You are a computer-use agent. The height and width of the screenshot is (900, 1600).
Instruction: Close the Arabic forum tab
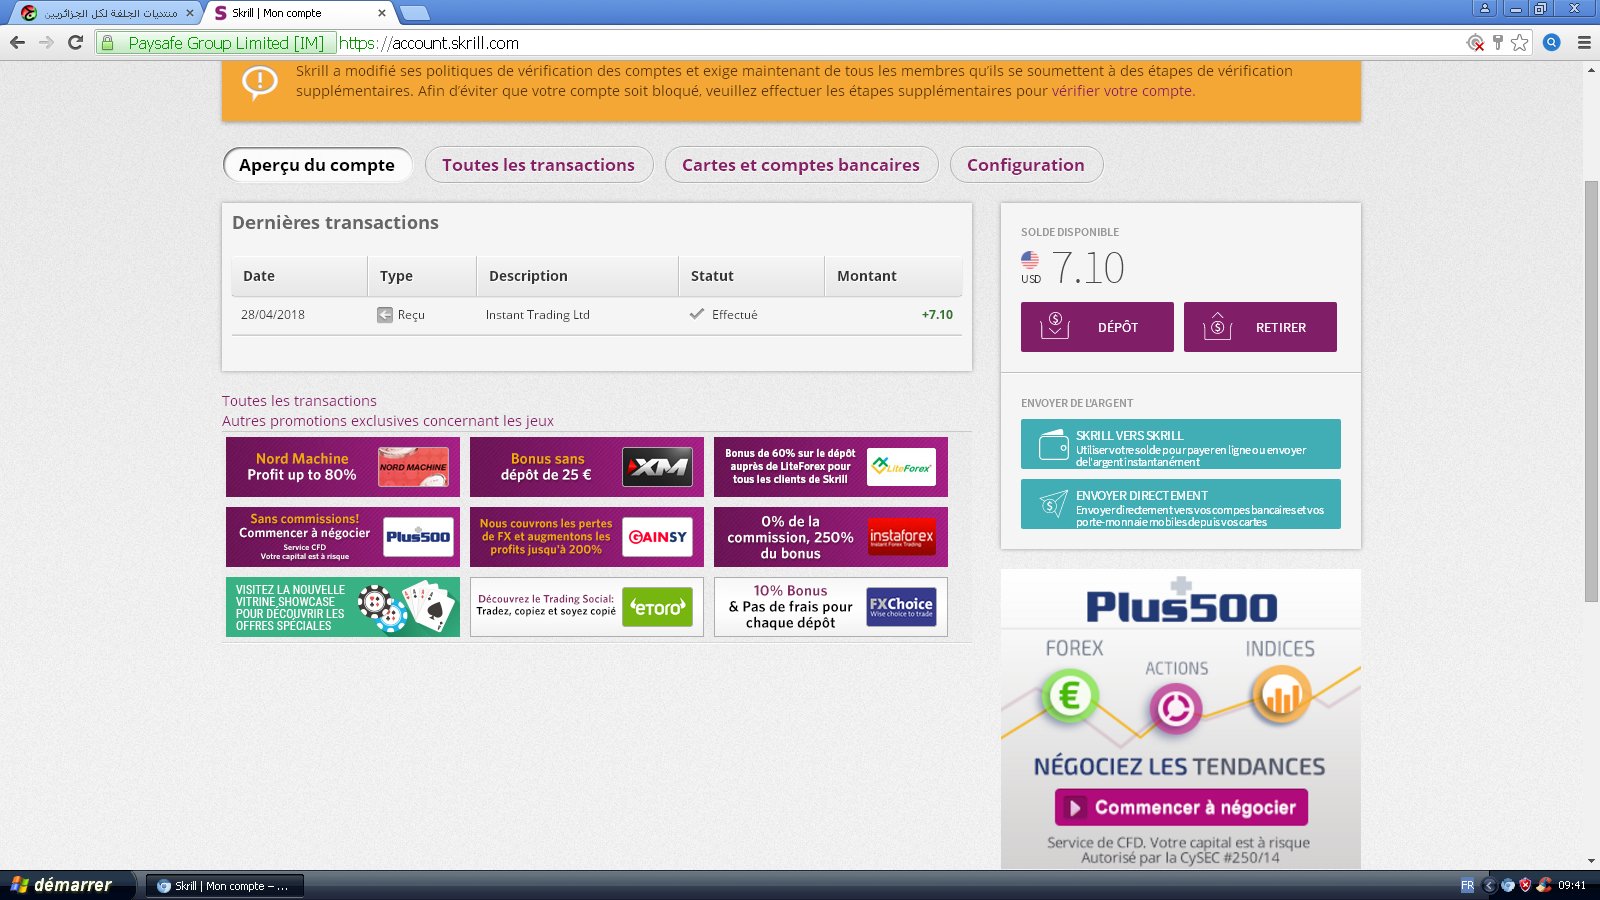click(190, 13)
